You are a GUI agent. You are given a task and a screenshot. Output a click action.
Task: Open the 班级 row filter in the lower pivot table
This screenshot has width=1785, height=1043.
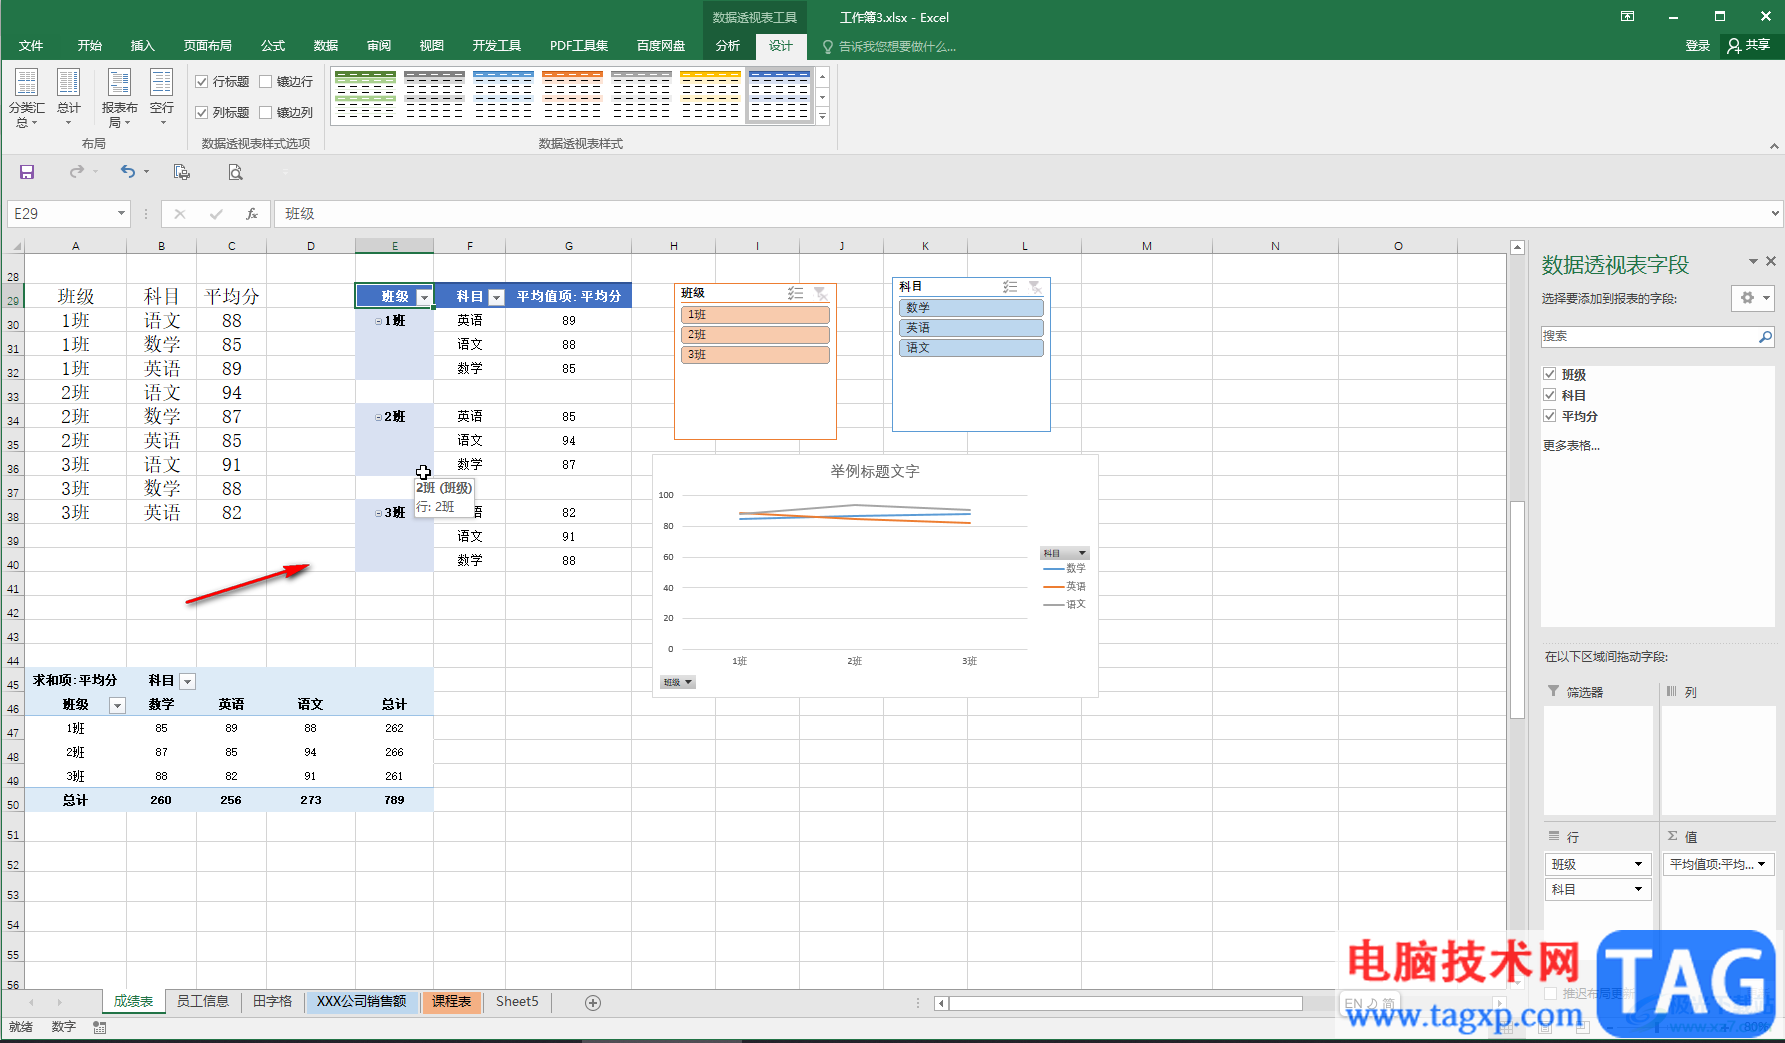tap(117, 705)
